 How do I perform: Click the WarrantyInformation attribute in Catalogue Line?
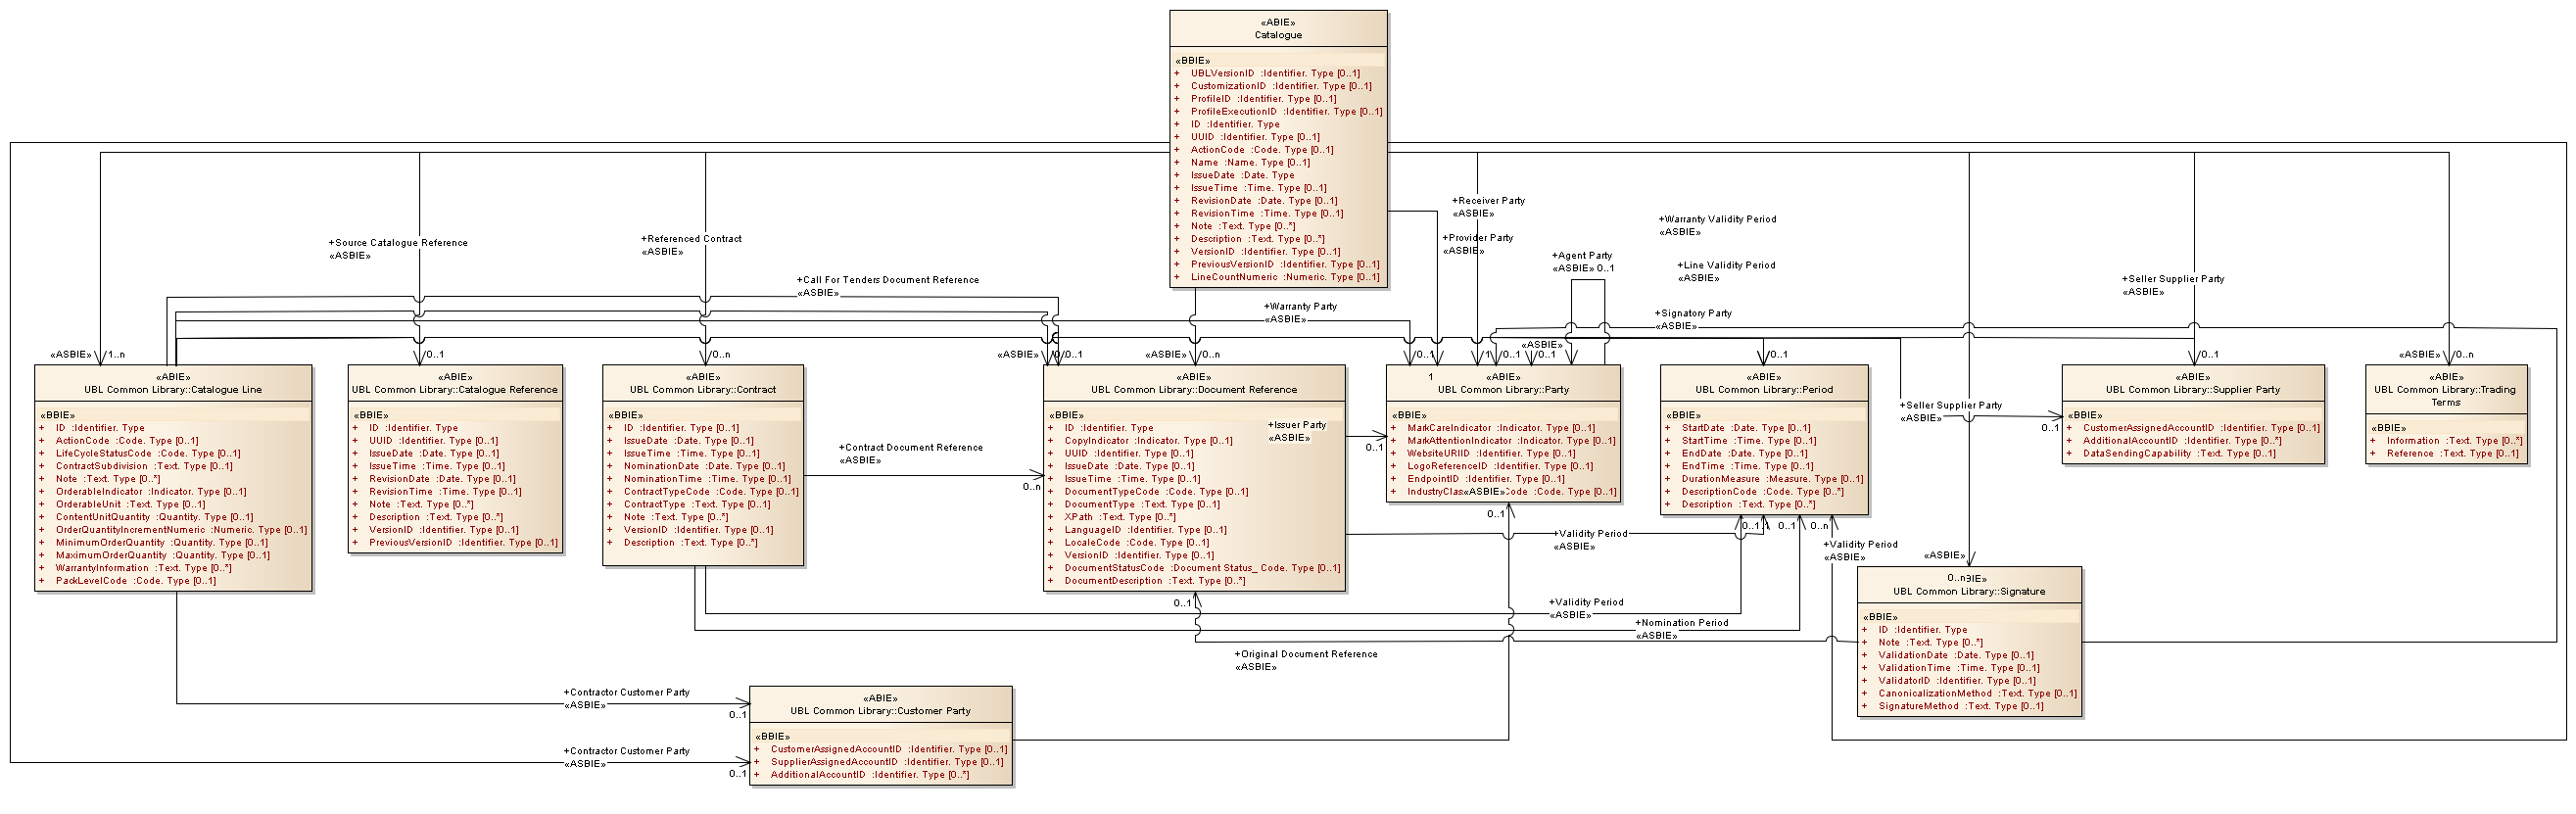pos(102,568)
